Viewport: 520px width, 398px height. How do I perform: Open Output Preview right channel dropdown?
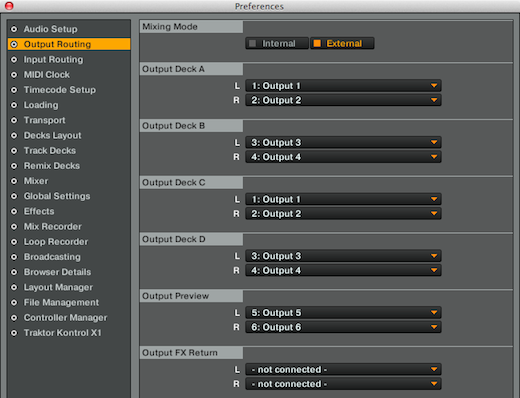(x=343, y=327)
